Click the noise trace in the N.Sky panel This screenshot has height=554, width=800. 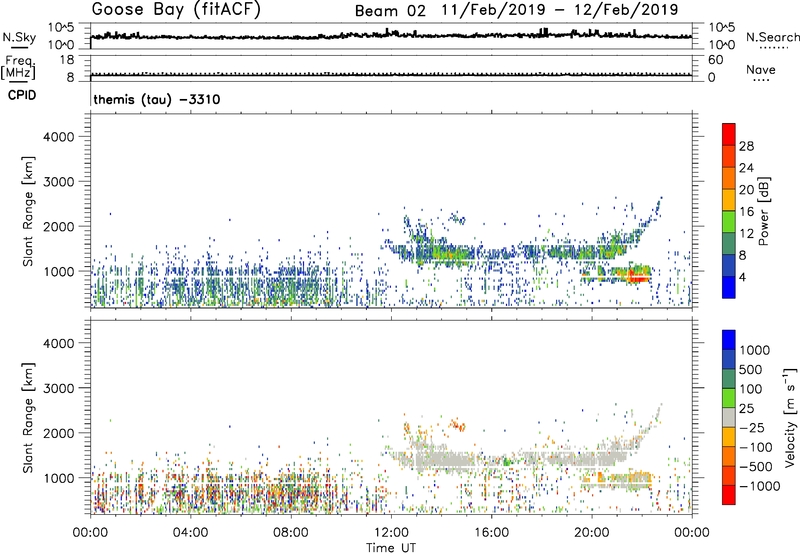pyautogui.click(x=391, y=36)
